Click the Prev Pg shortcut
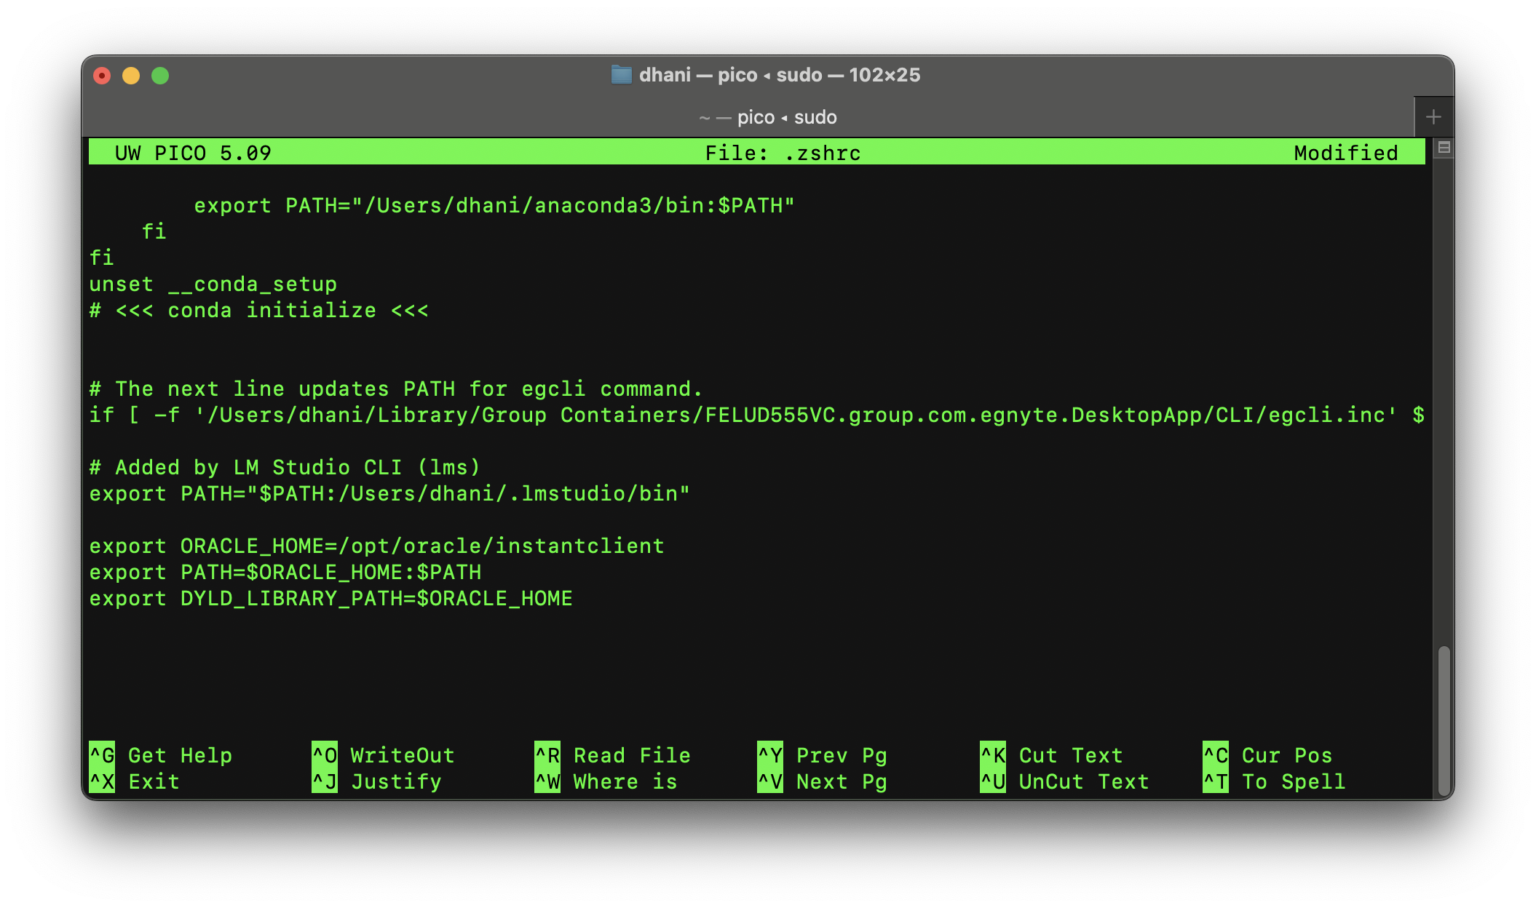 pyautogui.click(x=841, y=755)
